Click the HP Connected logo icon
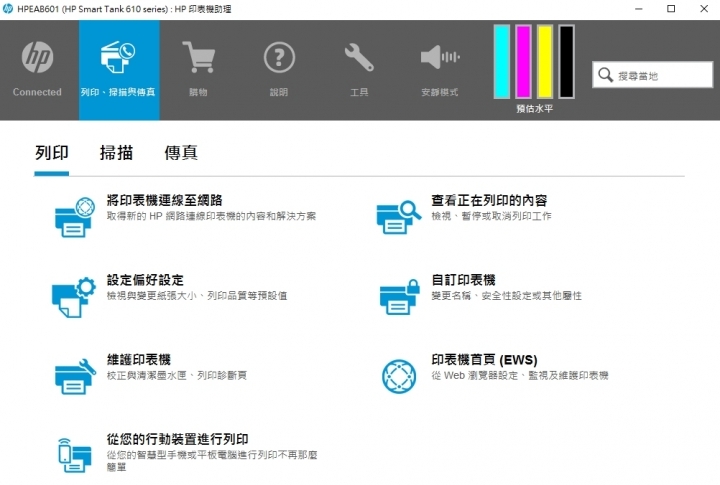 pyautogui.click(x=37, y=59)
